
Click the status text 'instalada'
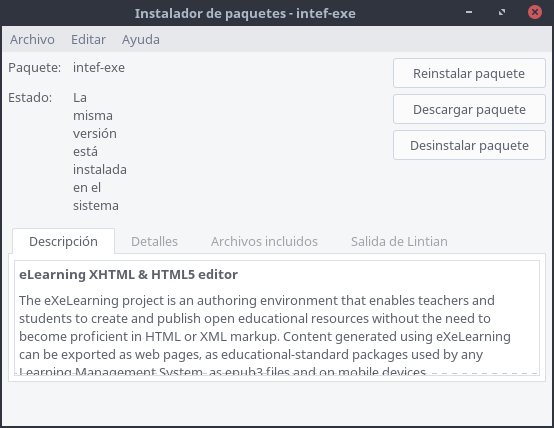[100, 170]
